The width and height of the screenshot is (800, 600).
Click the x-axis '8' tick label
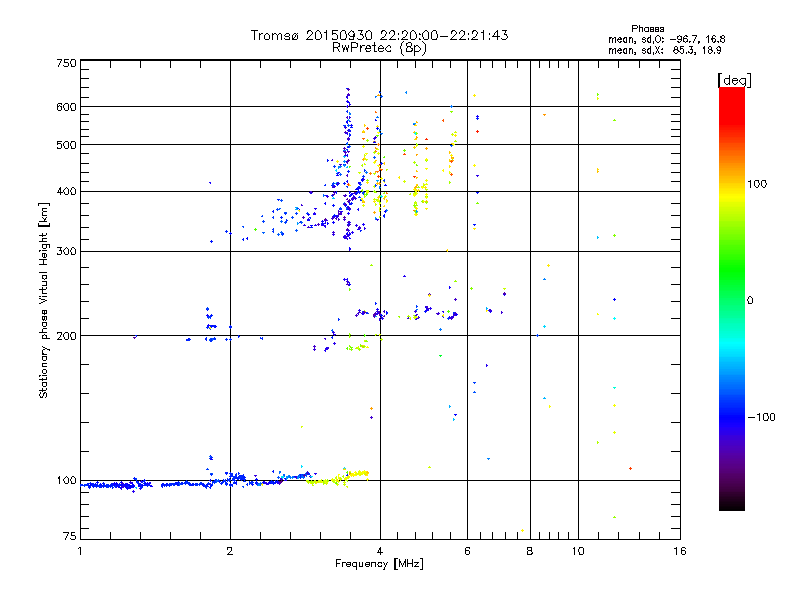pos(530,551)
